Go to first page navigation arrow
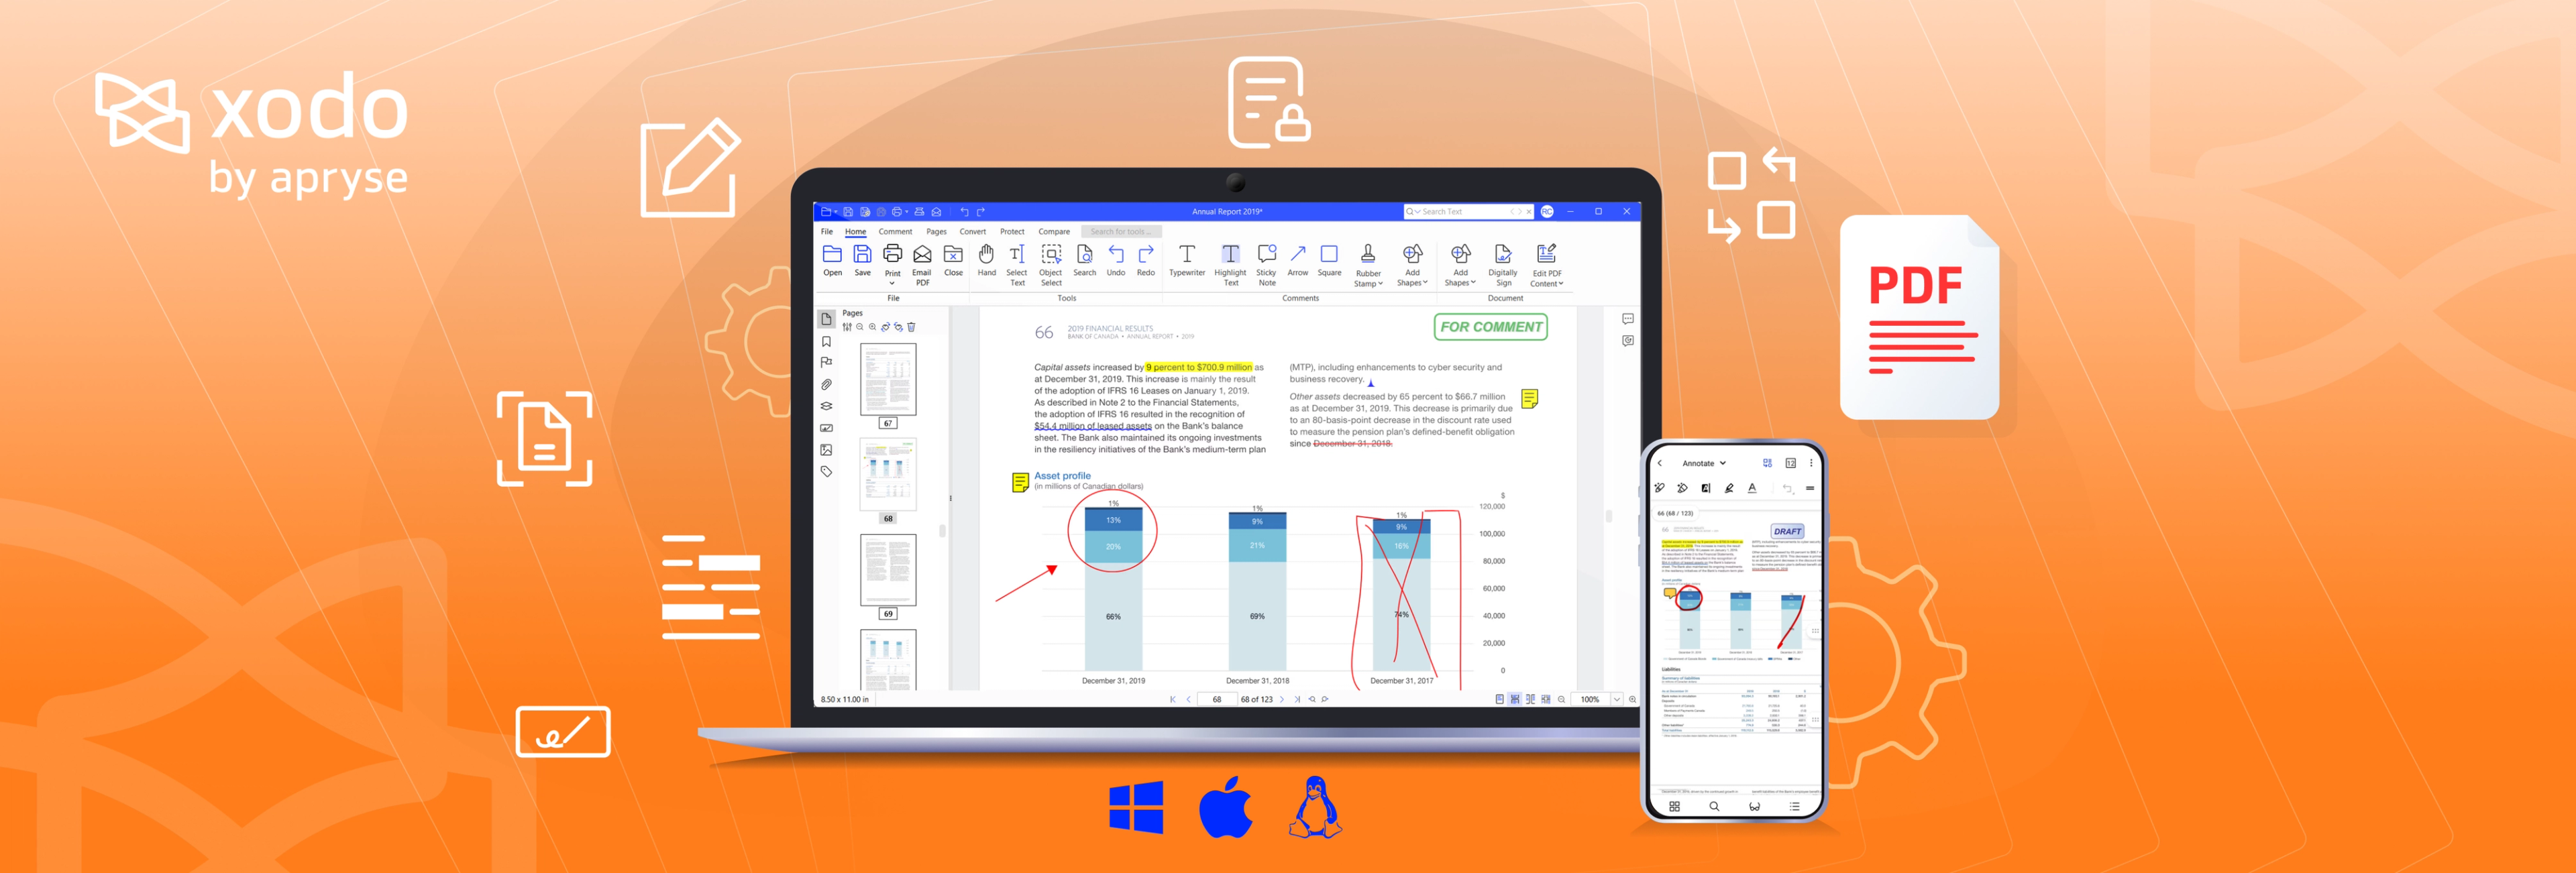Image resolution: width=2576 pixels, height=873 pixels. [1172, 700]
